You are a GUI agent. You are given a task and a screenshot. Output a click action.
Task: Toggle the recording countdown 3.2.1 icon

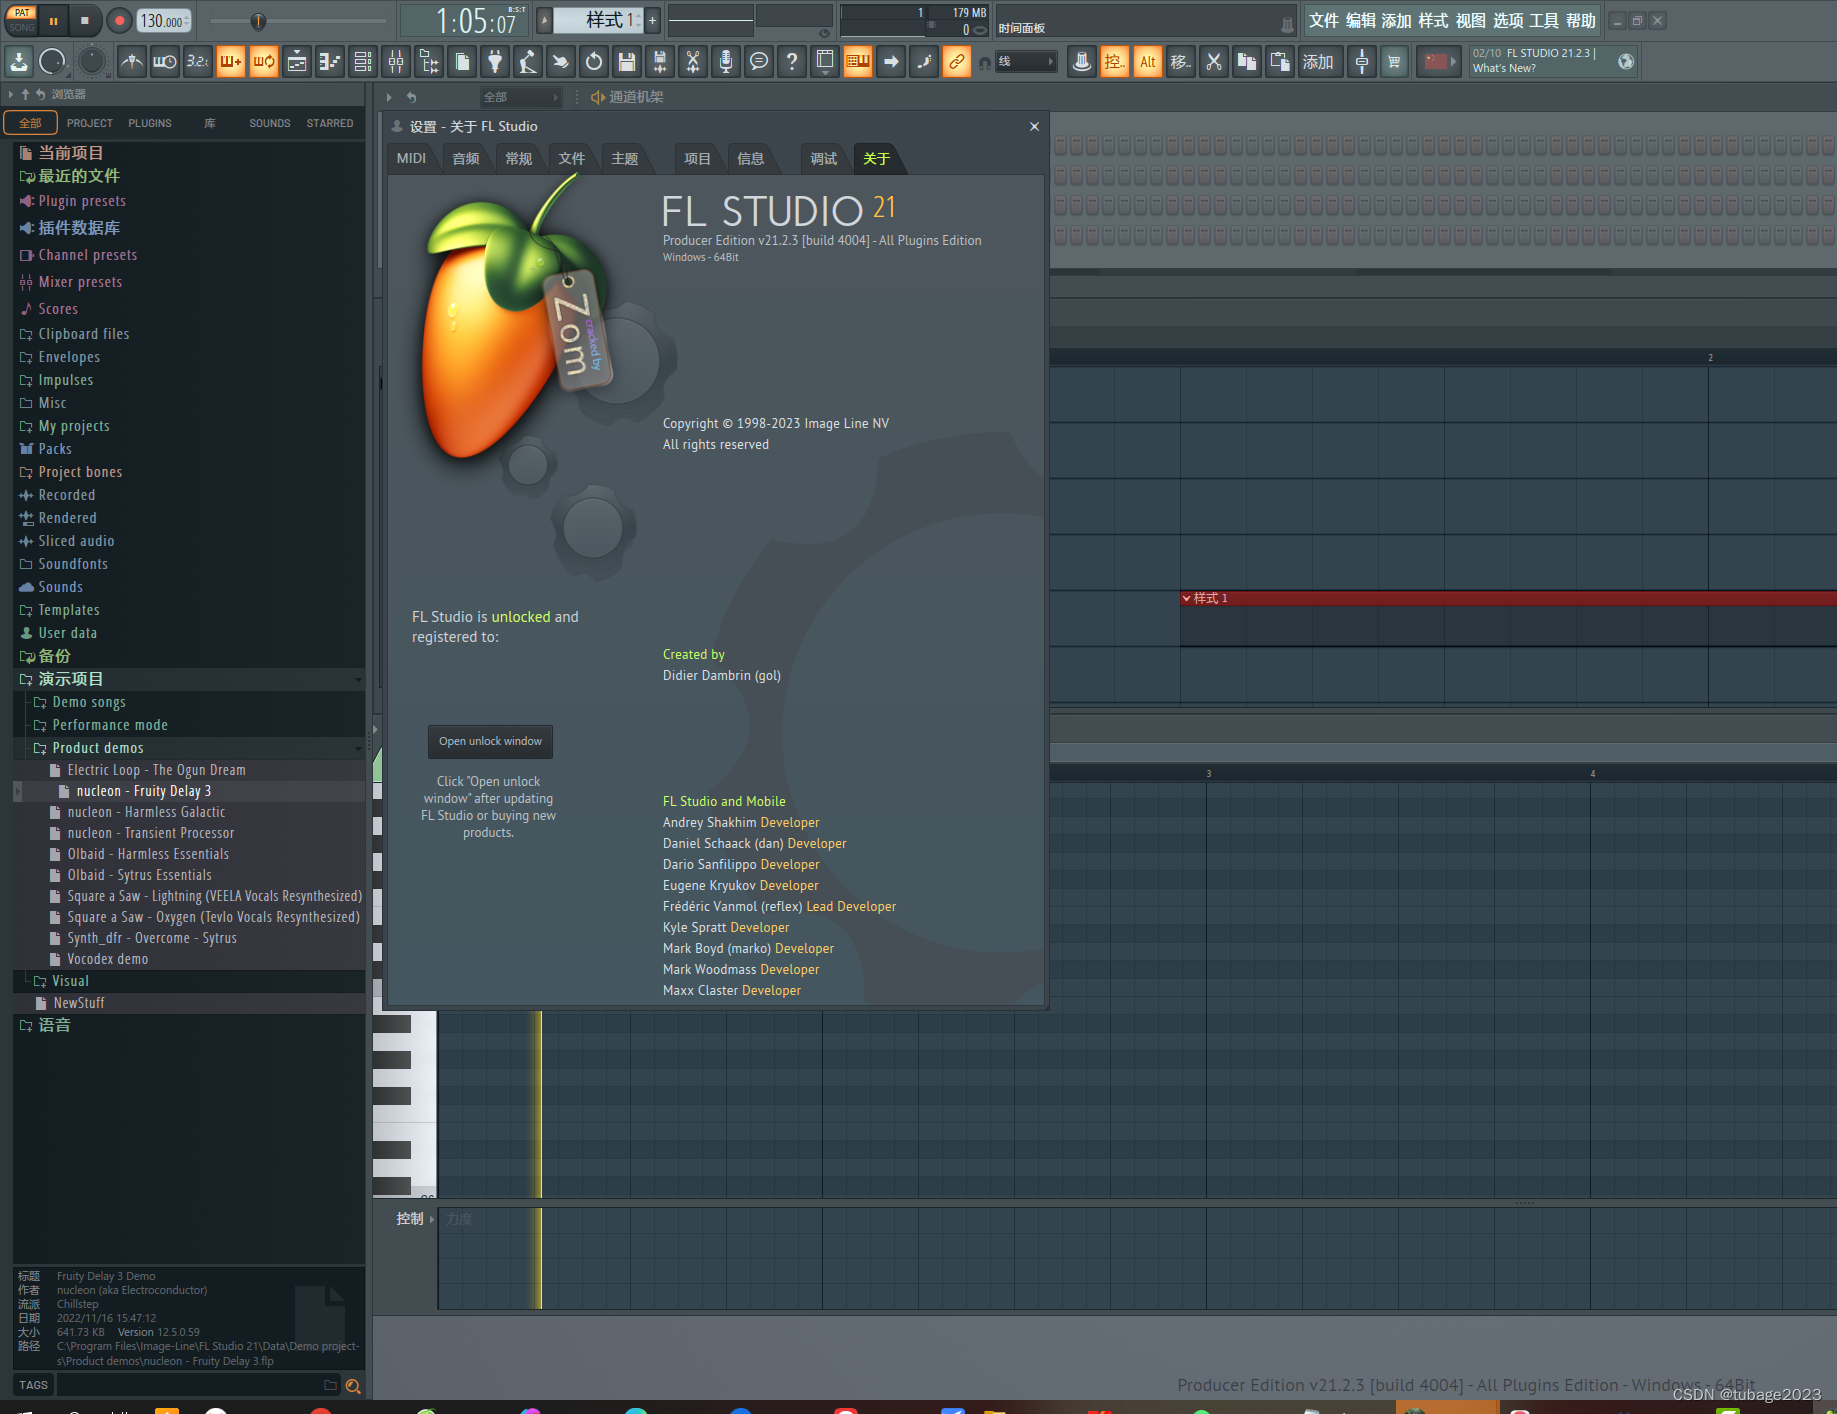(198, 62)
